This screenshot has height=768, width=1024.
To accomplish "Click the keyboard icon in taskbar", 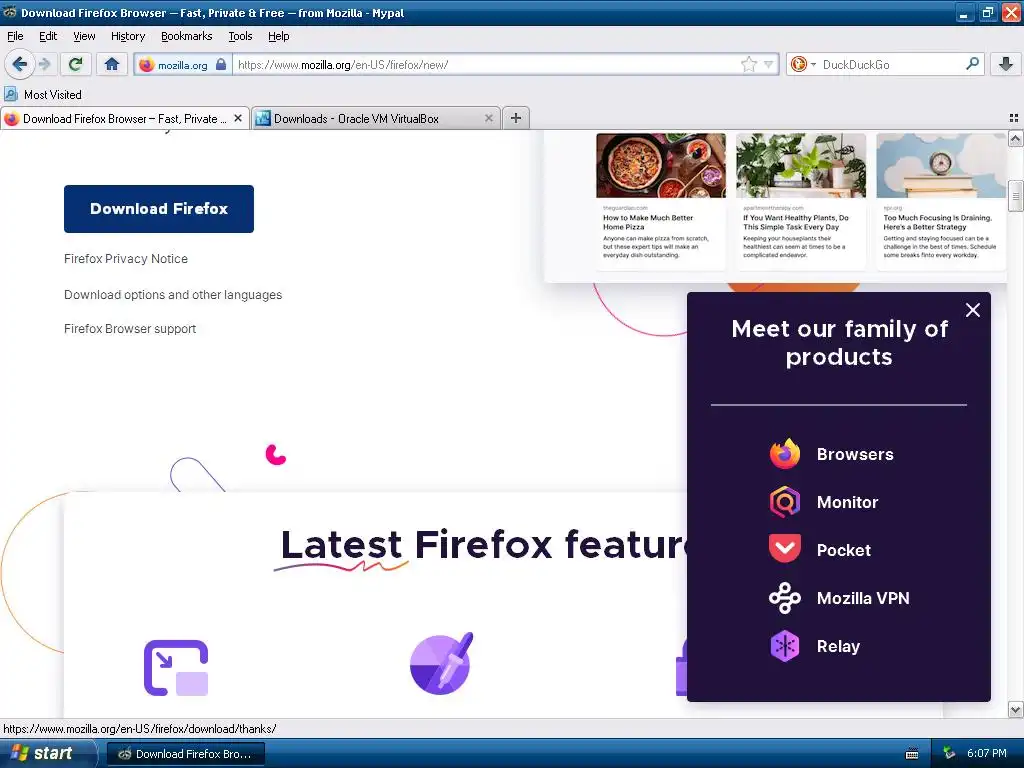I will [912, 754].
